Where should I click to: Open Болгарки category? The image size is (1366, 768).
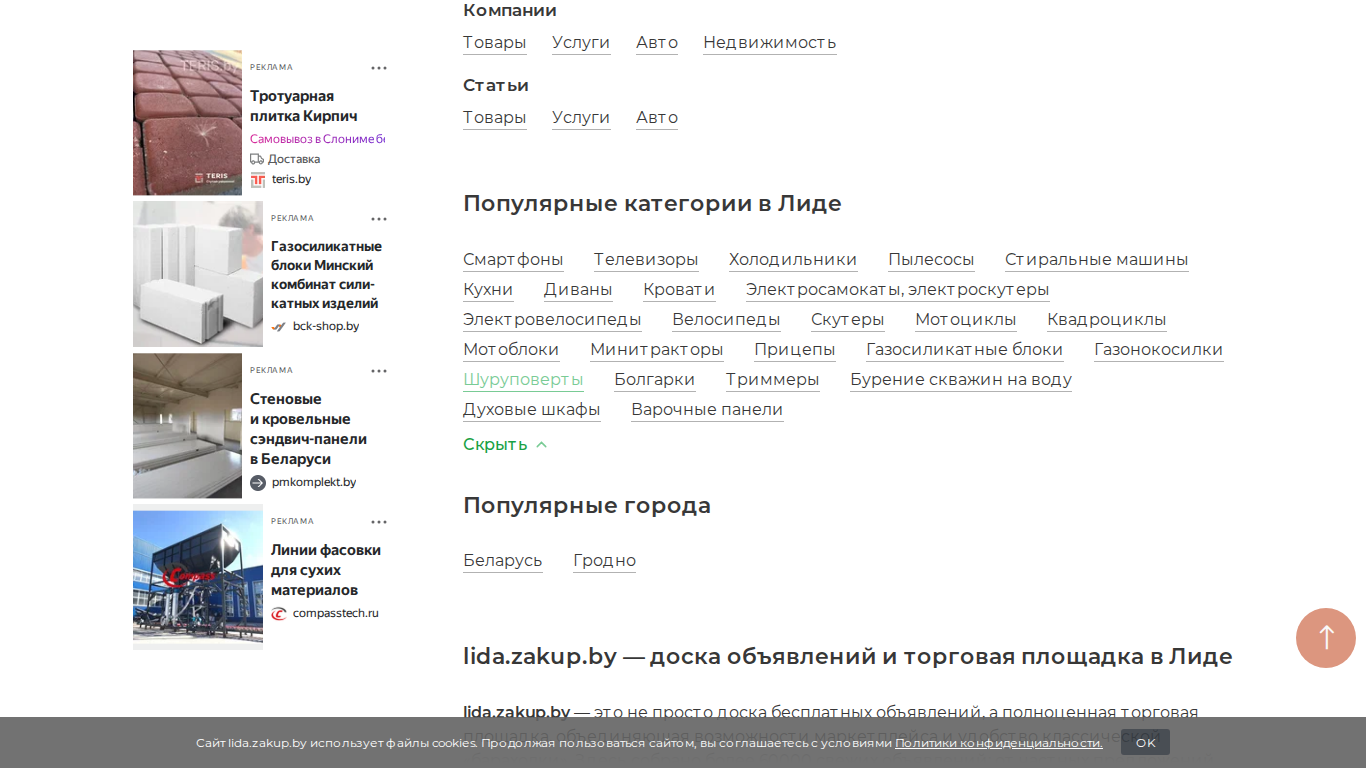coord(655,380)
